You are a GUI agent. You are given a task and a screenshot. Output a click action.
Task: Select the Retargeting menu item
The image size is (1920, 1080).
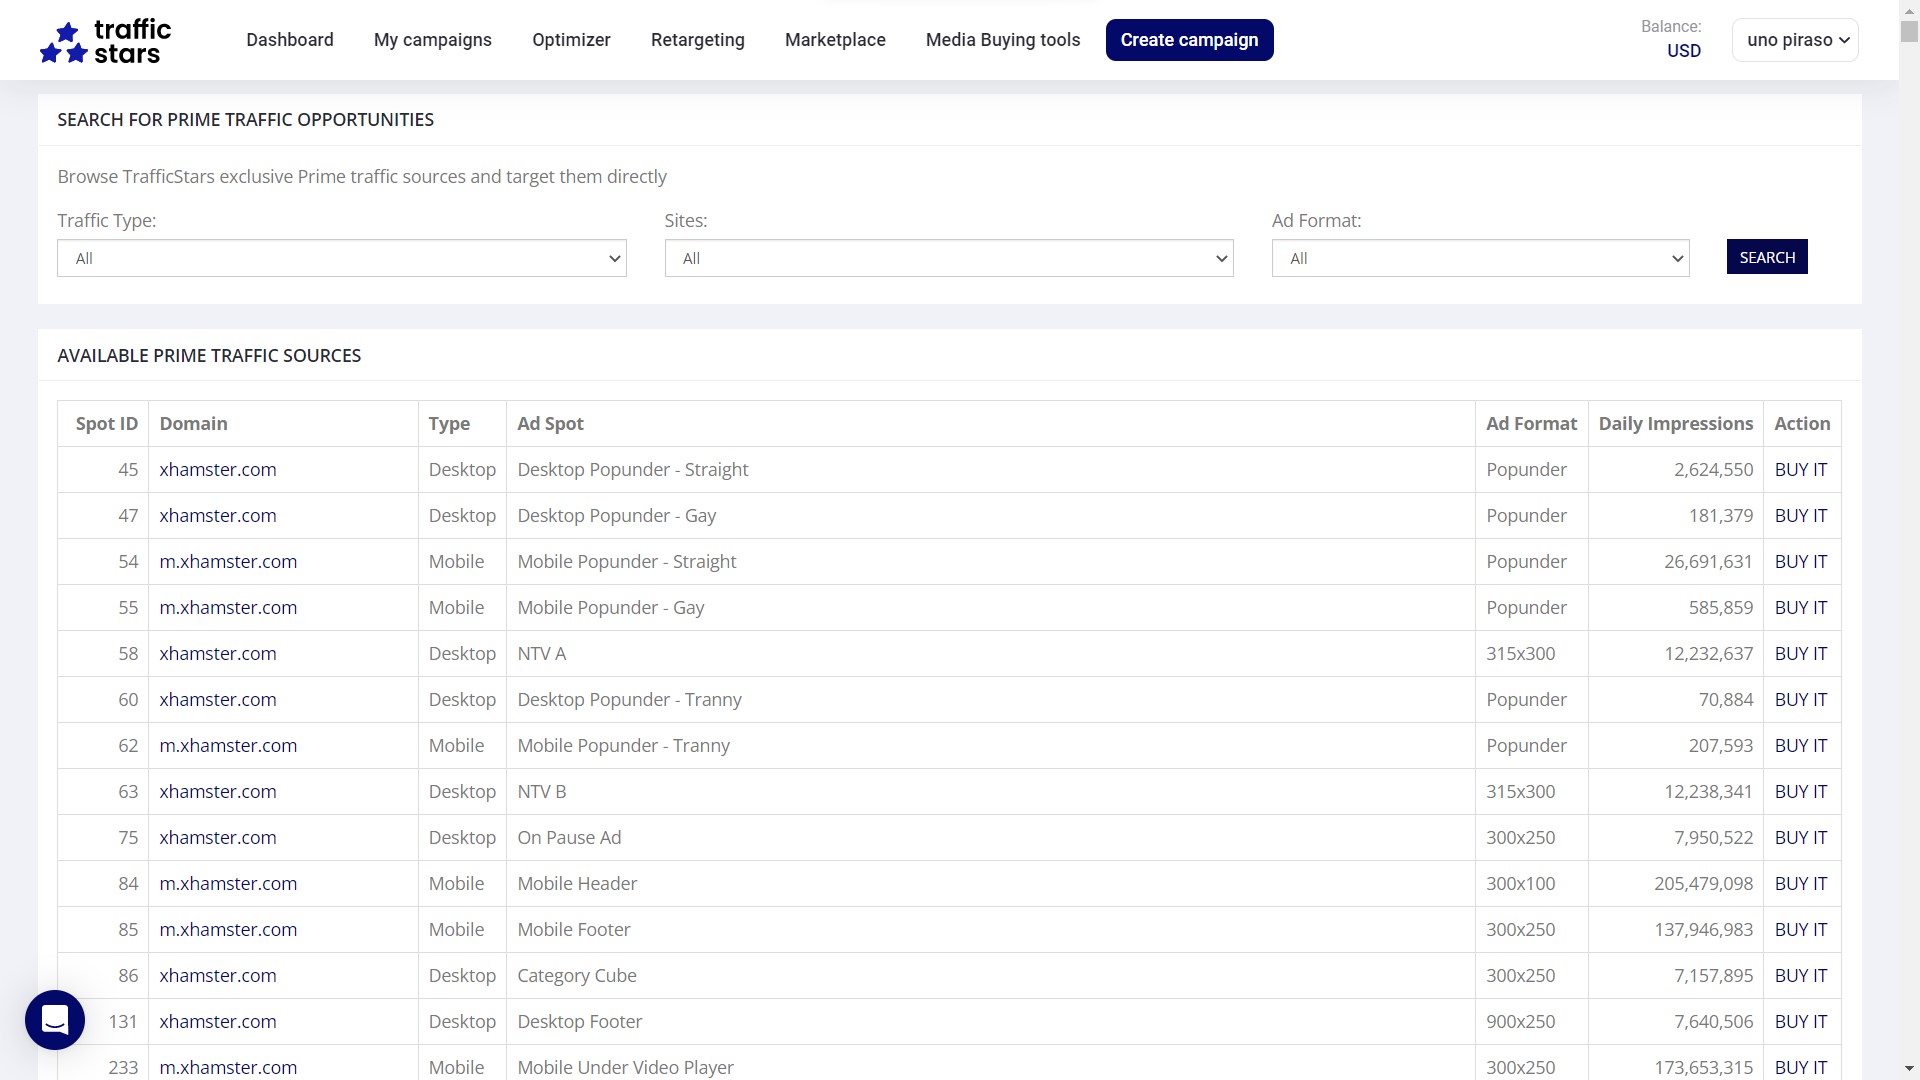tap(698, 40)
